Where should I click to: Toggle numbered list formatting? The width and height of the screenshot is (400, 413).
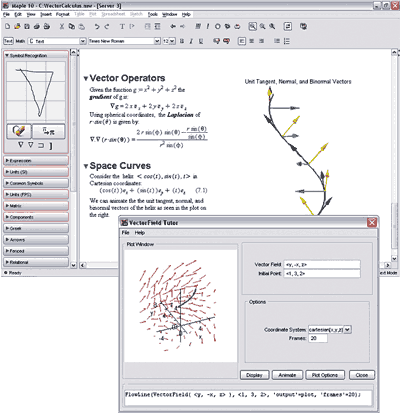[287, 41]
